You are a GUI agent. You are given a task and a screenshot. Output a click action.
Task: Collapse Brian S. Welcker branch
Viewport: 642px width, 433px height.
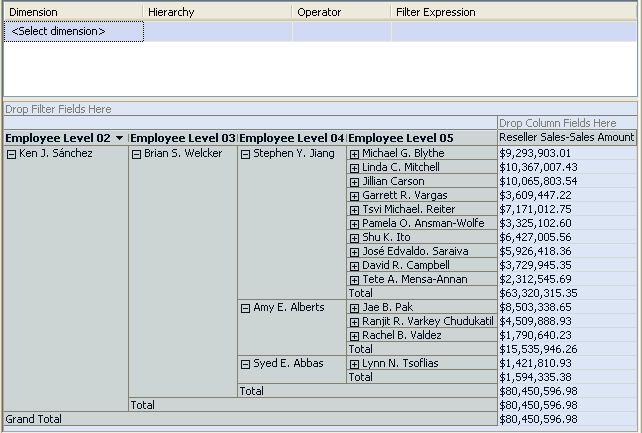(137, 154)
